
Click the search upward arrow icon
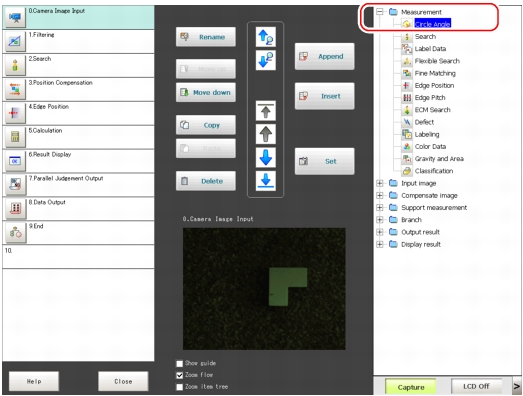266,37
